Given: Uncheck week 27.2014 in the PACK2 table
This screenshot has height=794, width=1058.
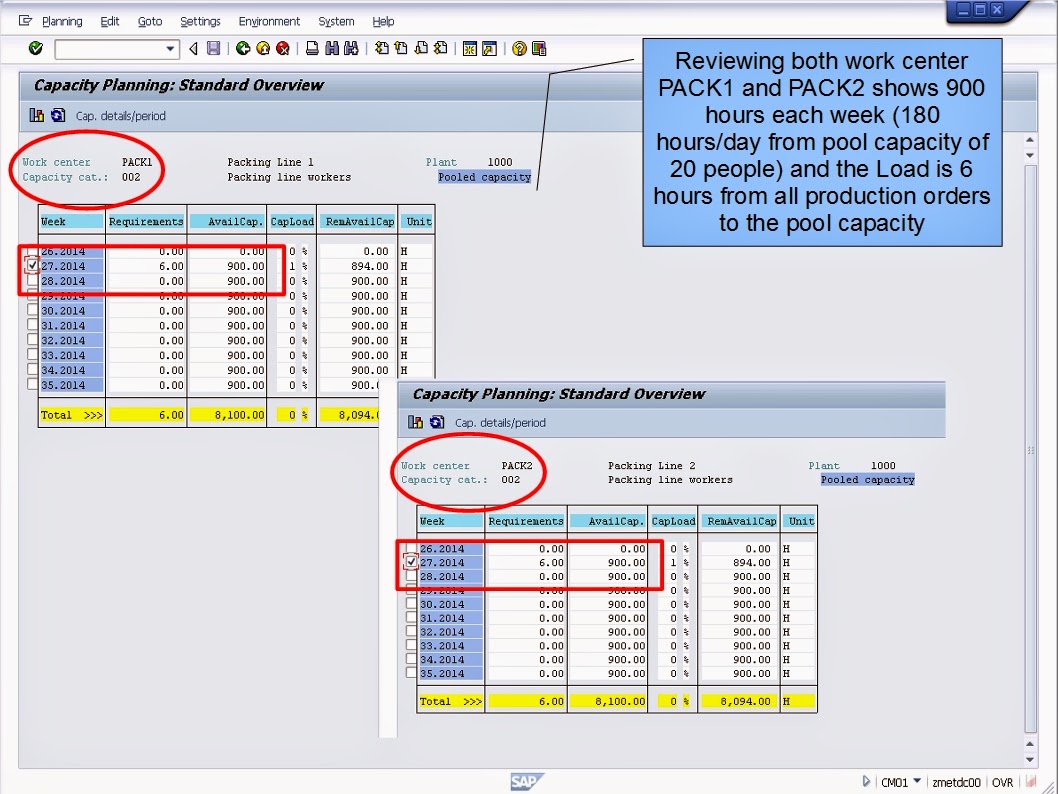Looking at the screenshot, I should tap(409, 561).
